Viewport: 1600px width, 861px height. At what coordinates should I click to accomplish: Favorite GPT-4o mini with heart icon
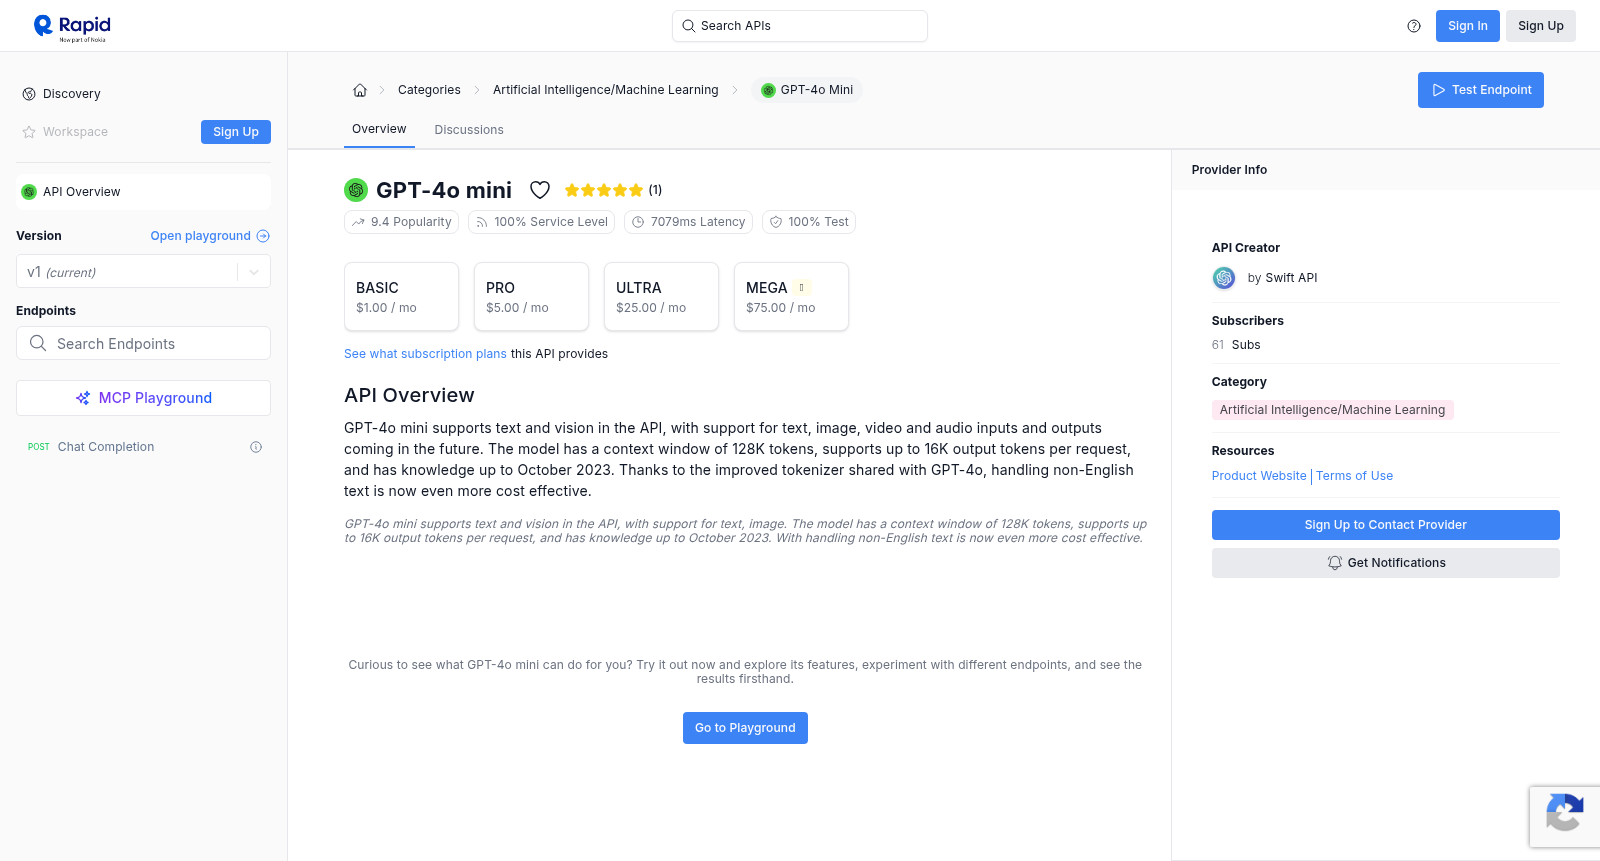point(540,190)
